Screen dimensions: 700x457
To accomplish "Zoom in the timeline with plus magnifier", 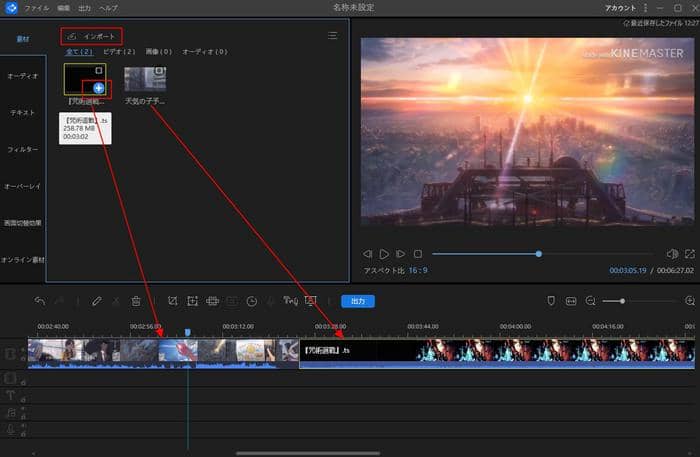I will [x=690, y=301].
